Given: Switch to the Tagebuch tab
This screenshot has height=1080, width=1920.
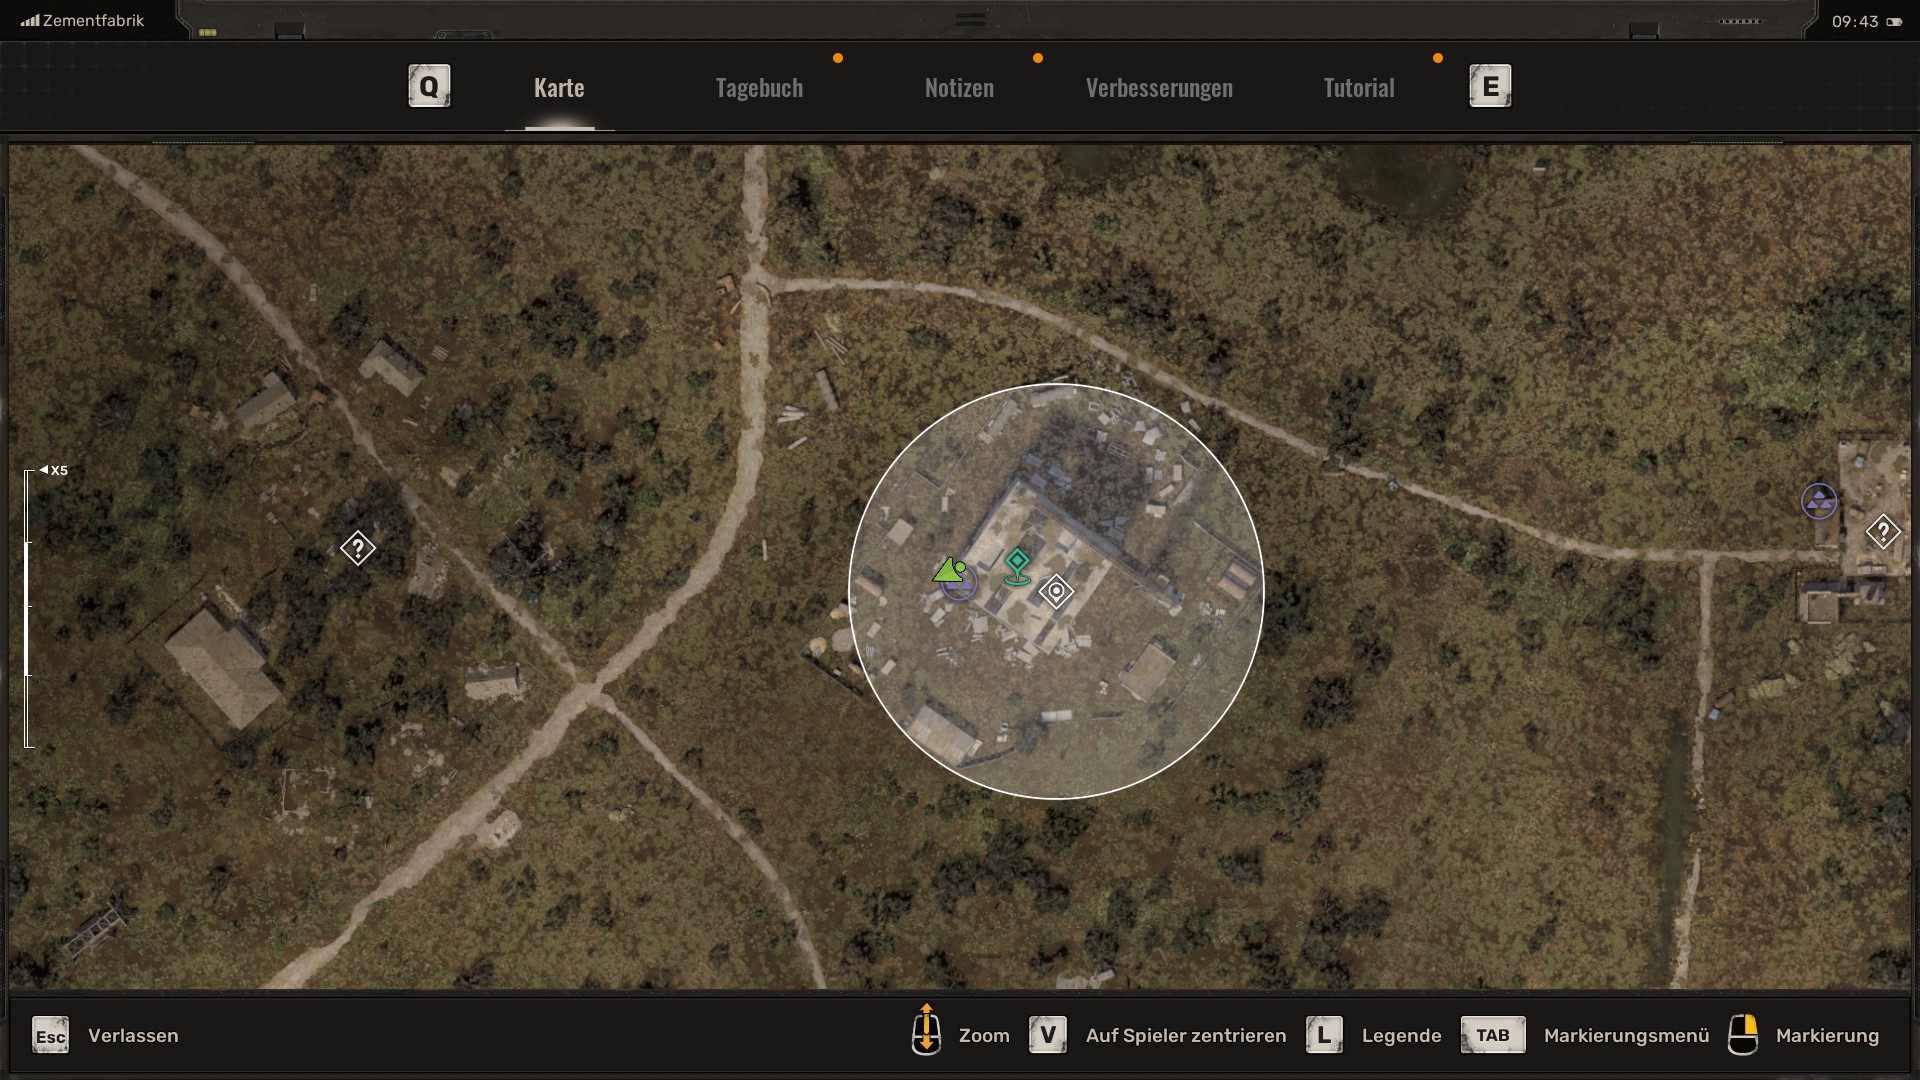Looking at the screenshot, I should pyautogui.click(x=759, y=88).
